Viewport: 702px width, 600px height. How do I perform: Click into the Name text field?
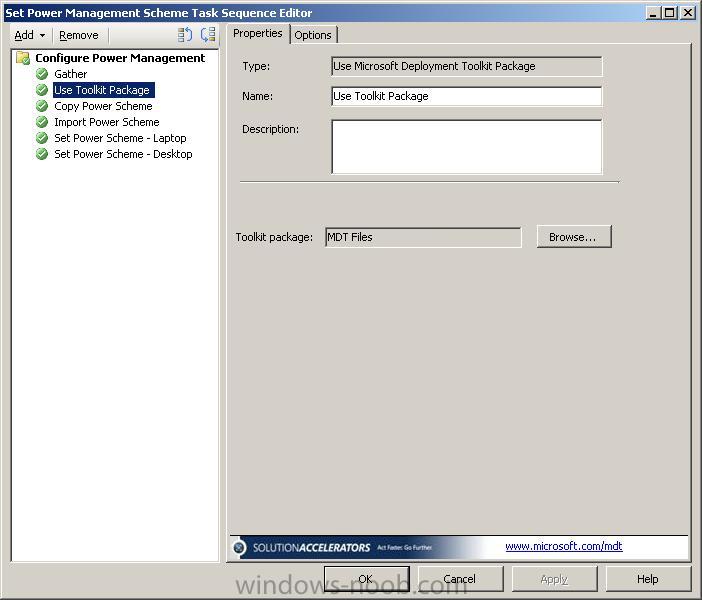point(467,96)
